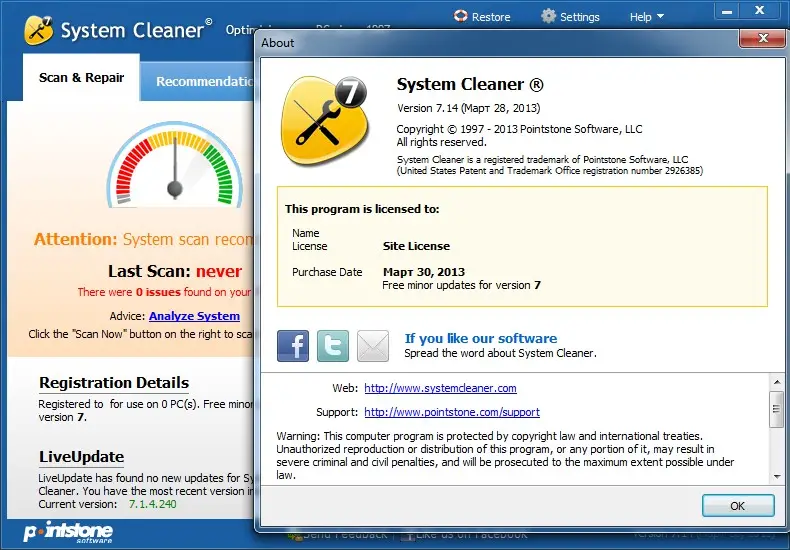Open the pointstone.com support link
The image size is (790, 550).
(x=452, y=412)
